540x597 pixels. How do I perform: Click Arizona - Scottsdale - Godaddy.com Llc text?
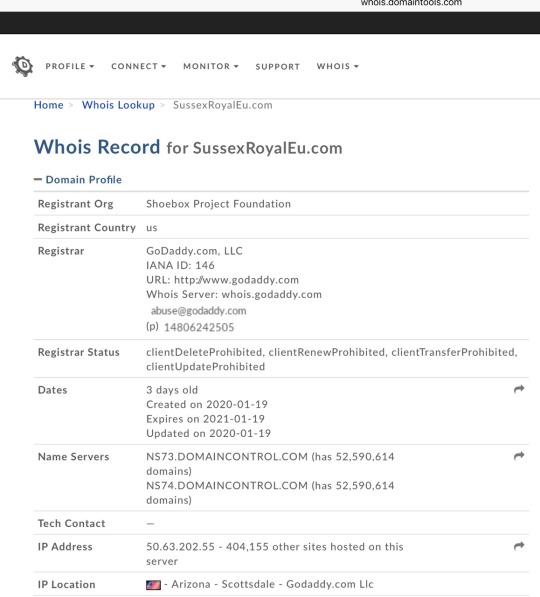tap(272, 584)
